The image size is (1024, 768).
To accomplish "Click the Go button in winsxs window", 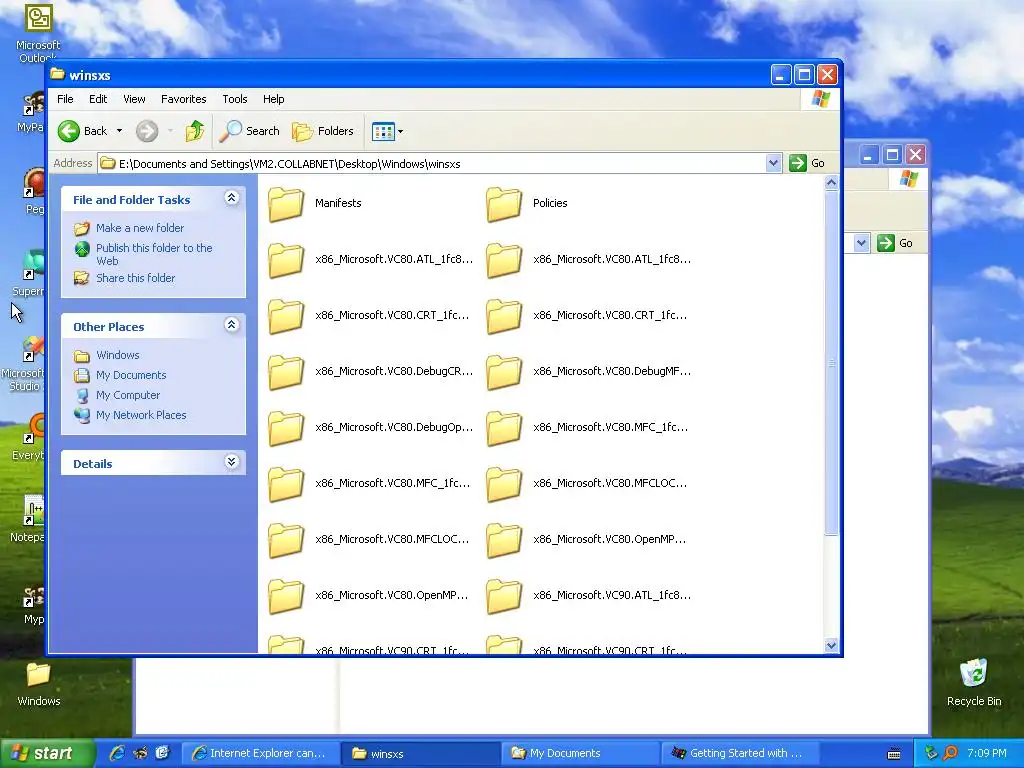I will point(807,163).
